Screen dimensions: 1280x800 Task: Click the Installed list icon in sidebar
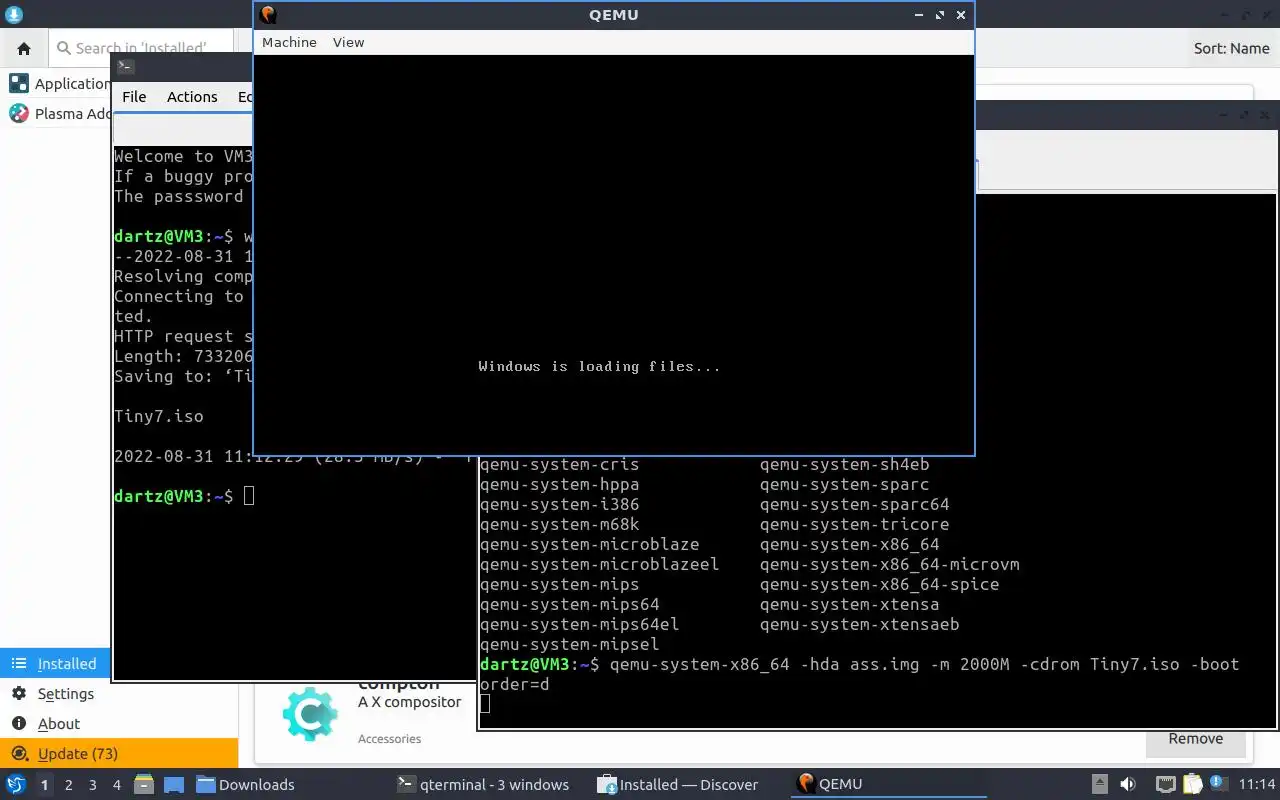pos(19,663)
